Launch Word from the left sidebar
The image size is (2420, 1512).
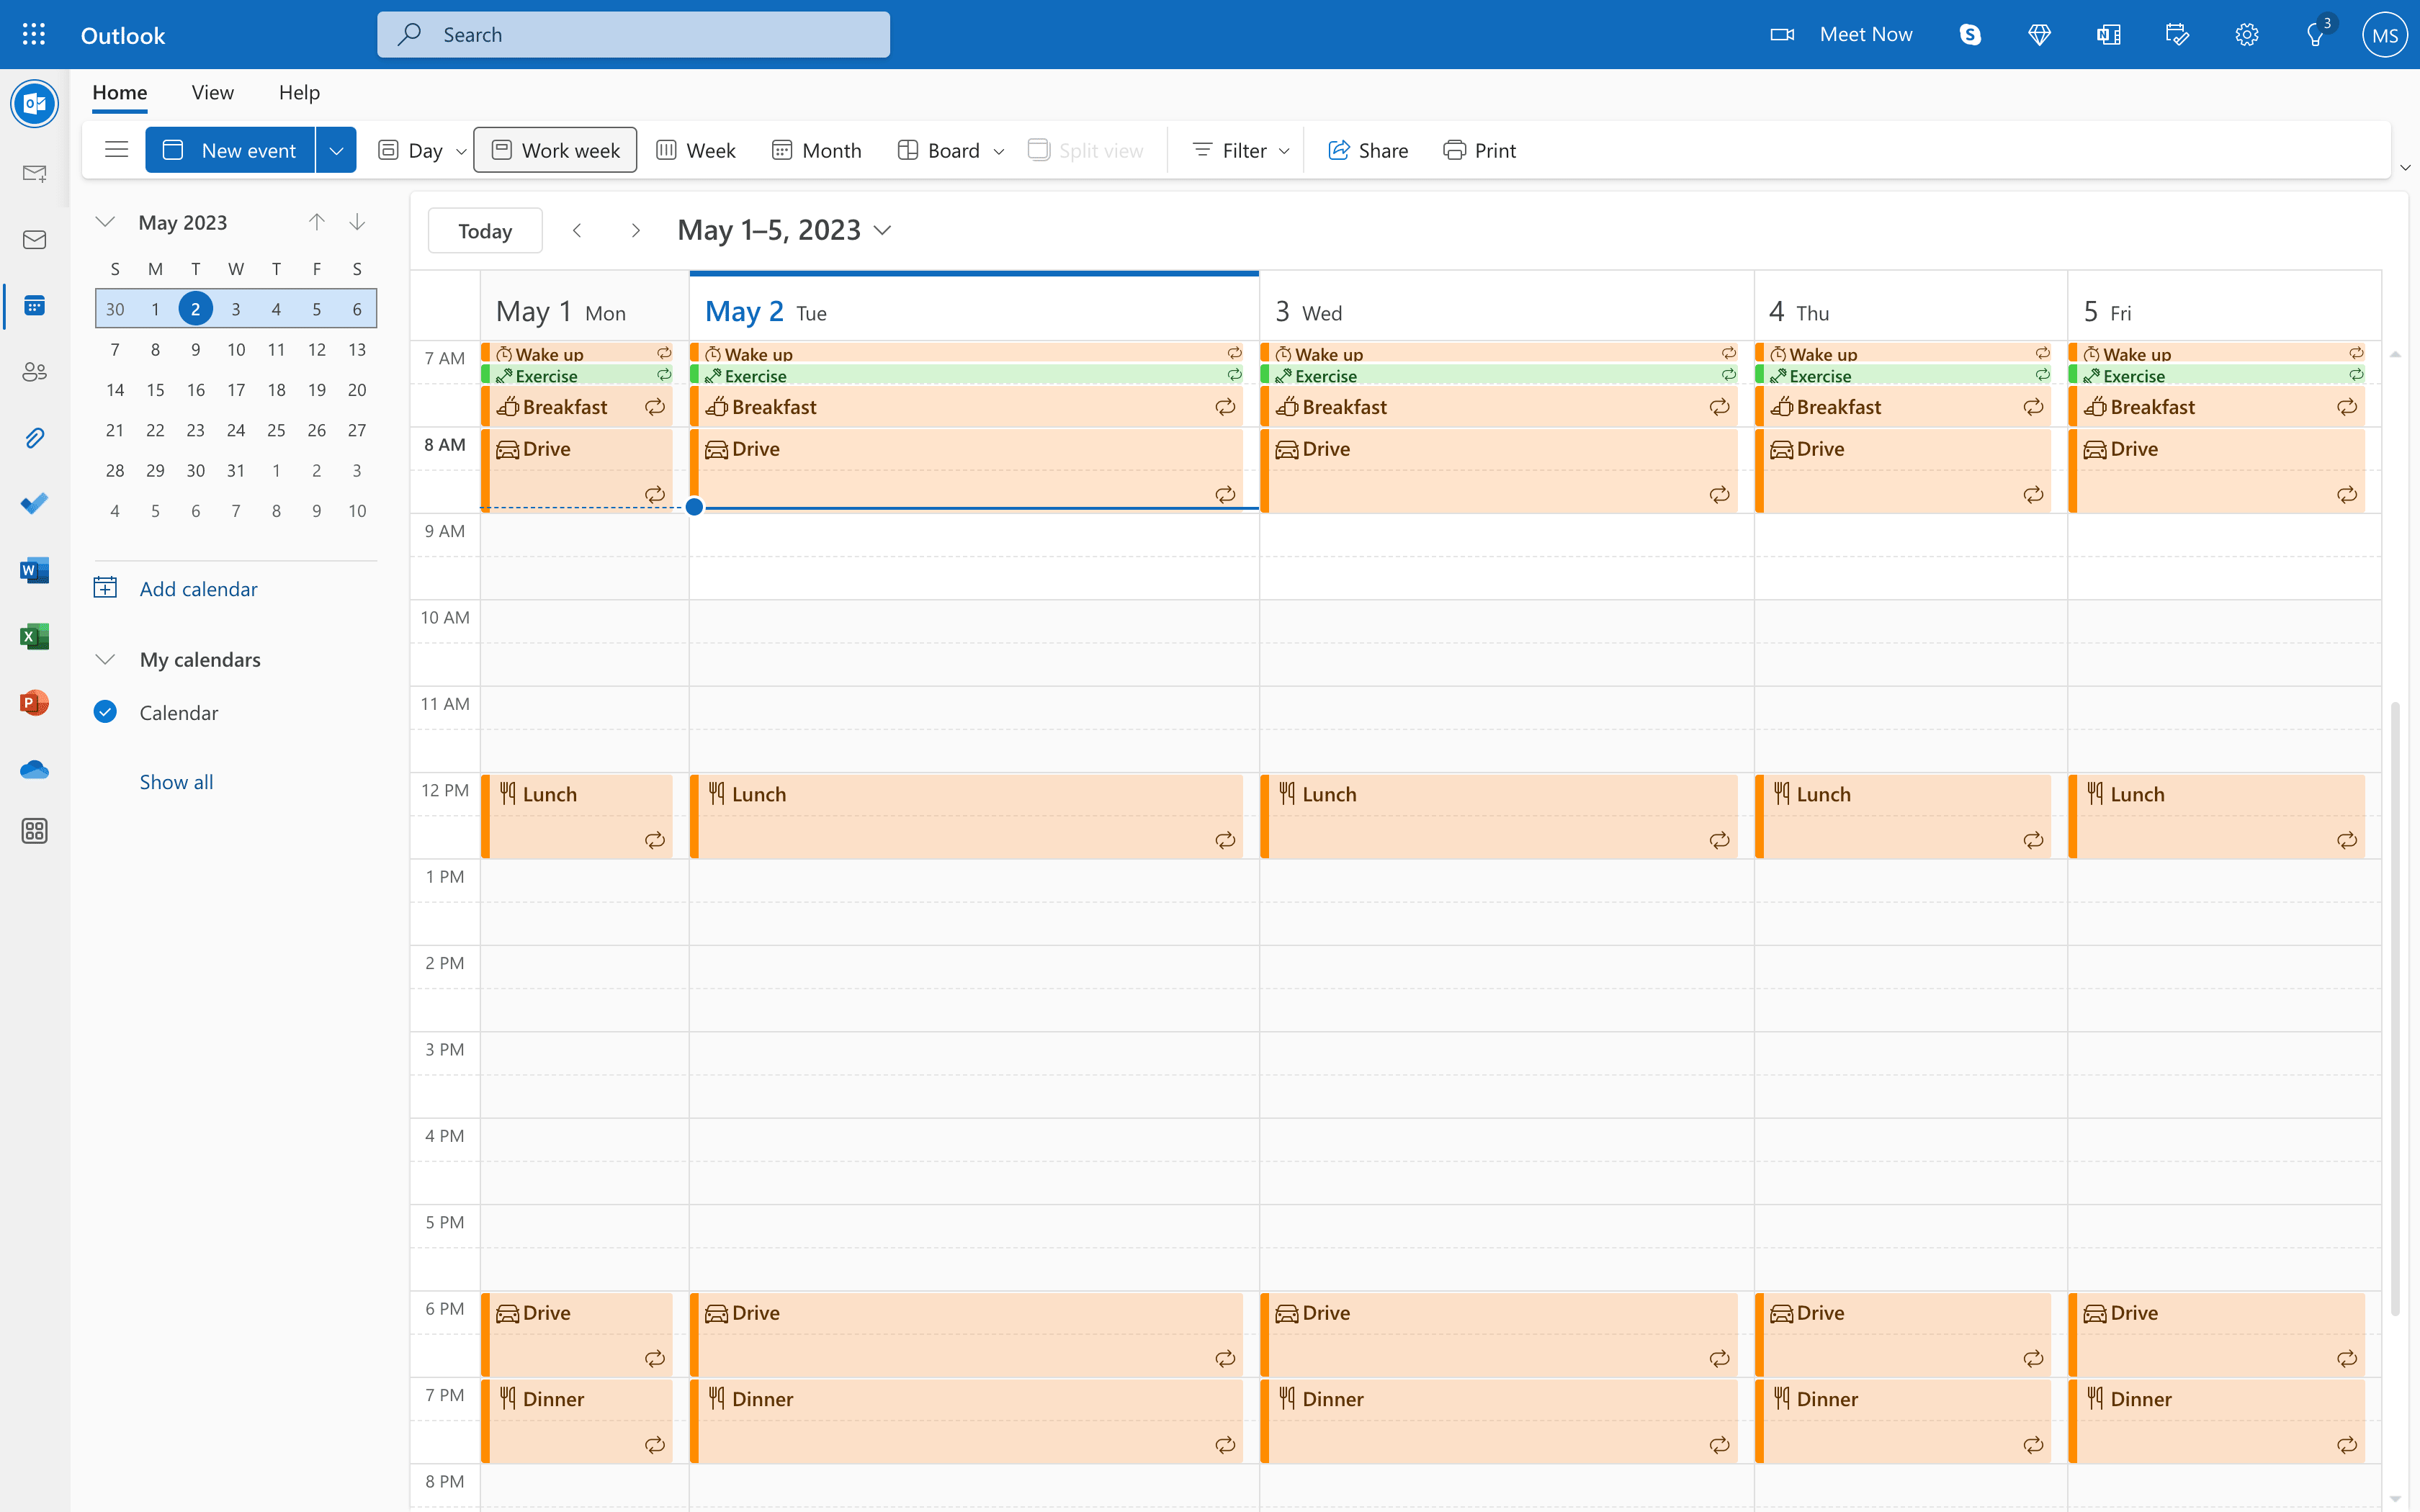(x=35, y=569)
